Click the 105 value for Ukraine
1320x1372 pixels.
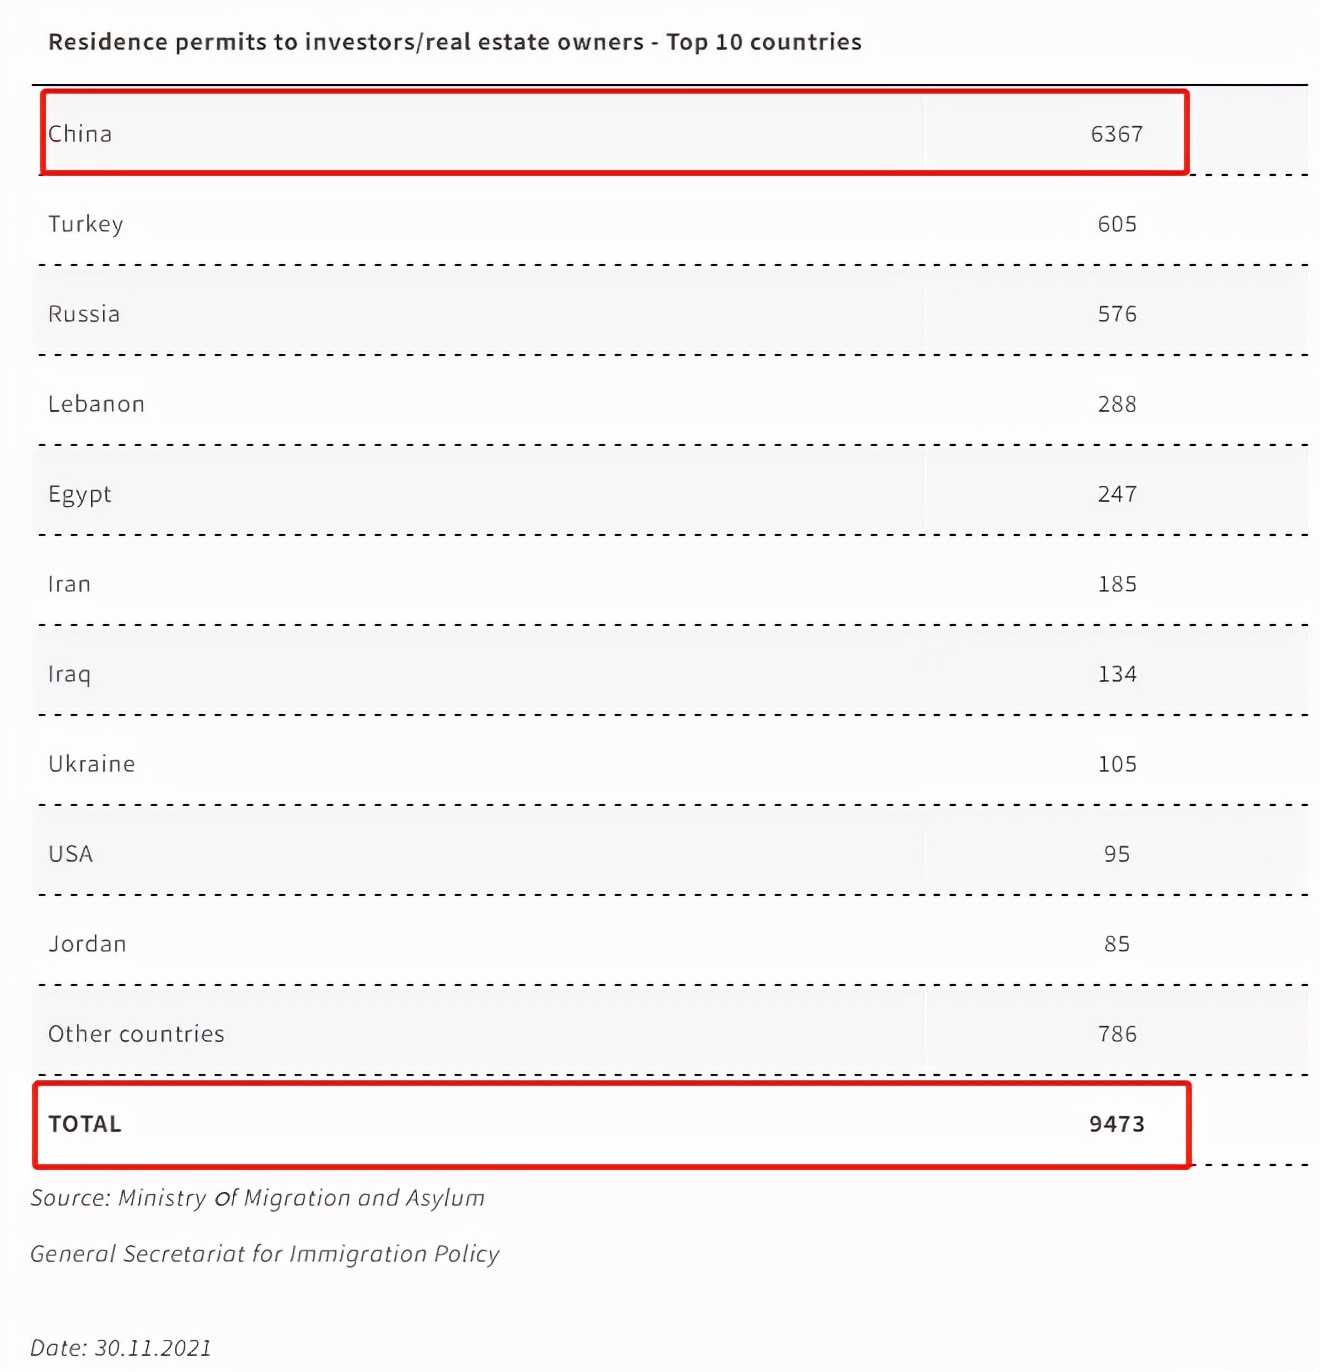(x=1117, y=764)
